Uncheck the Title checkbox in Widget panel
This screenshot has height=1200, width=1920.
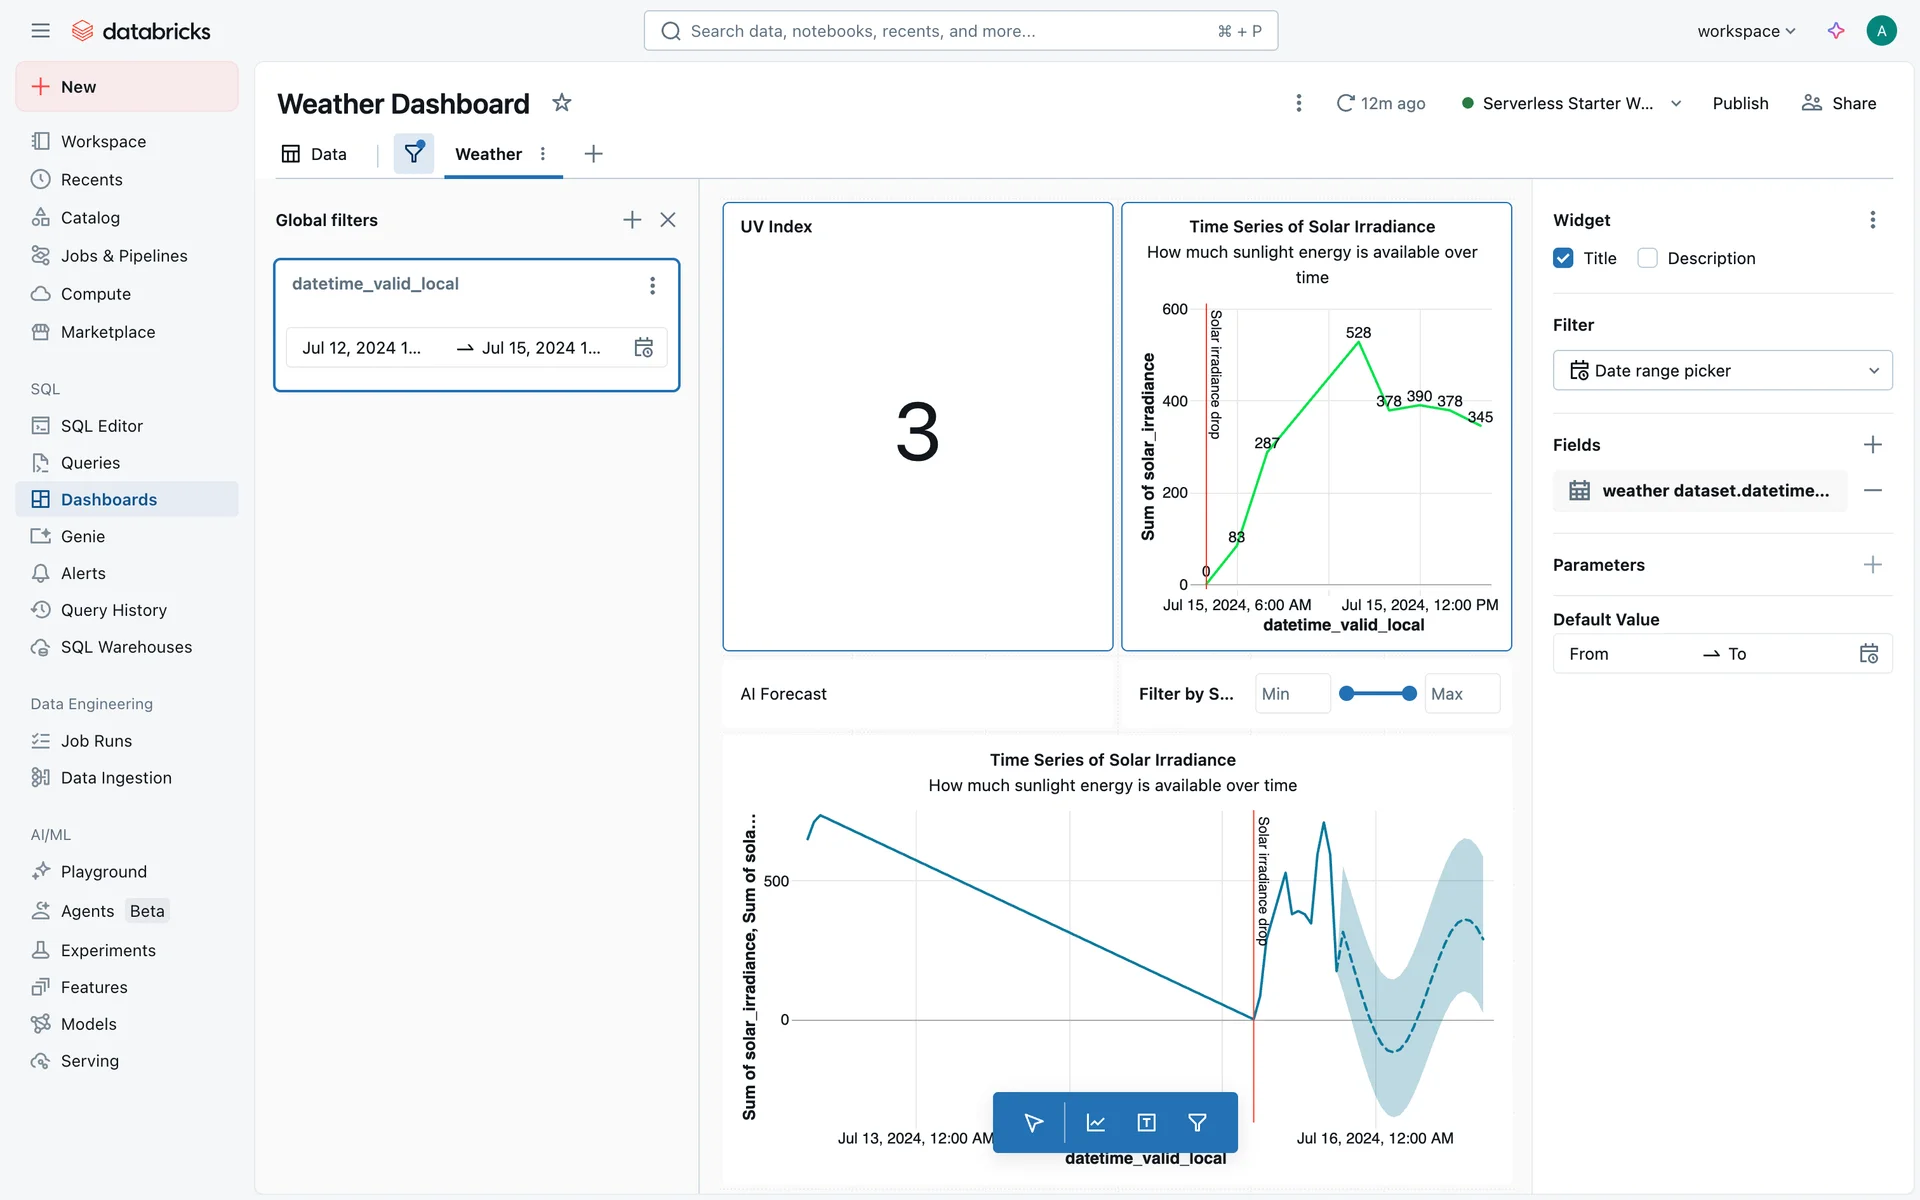tap(1563, 258)
